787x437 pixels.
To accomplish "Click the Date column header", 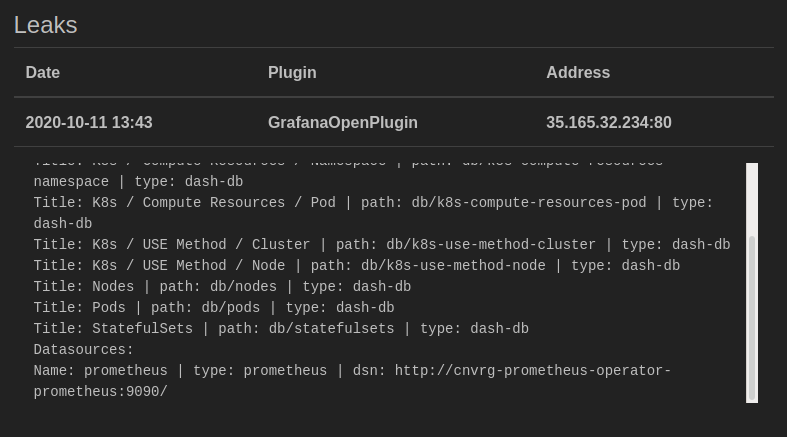I will point(43,72).
